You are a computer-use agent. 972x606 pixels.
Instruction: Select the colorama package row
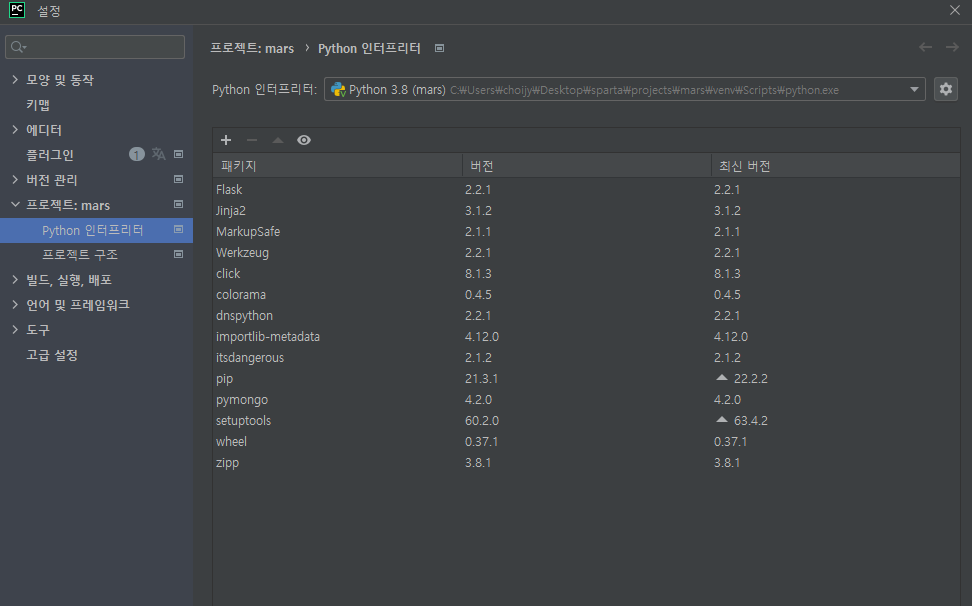(586, 295)
